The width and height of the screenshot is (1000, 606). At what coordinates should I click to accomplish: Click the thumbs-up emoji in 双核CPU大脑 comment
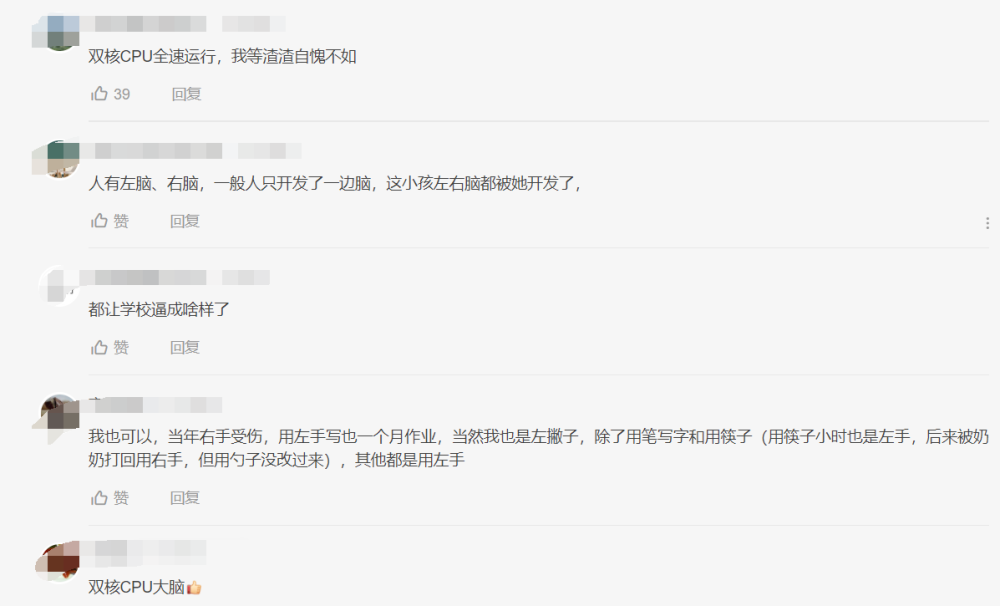pos(194,588)
